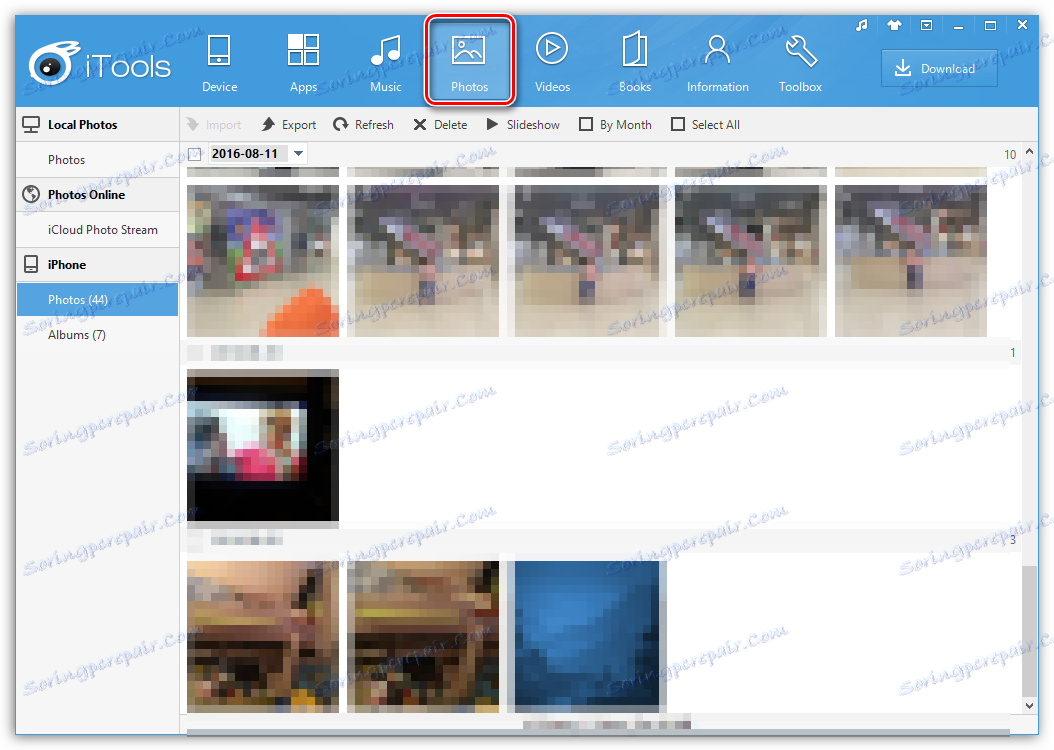Select the photo with the orange object
The width and height of the screenshot is (1054, 750).
click(263, 261)
